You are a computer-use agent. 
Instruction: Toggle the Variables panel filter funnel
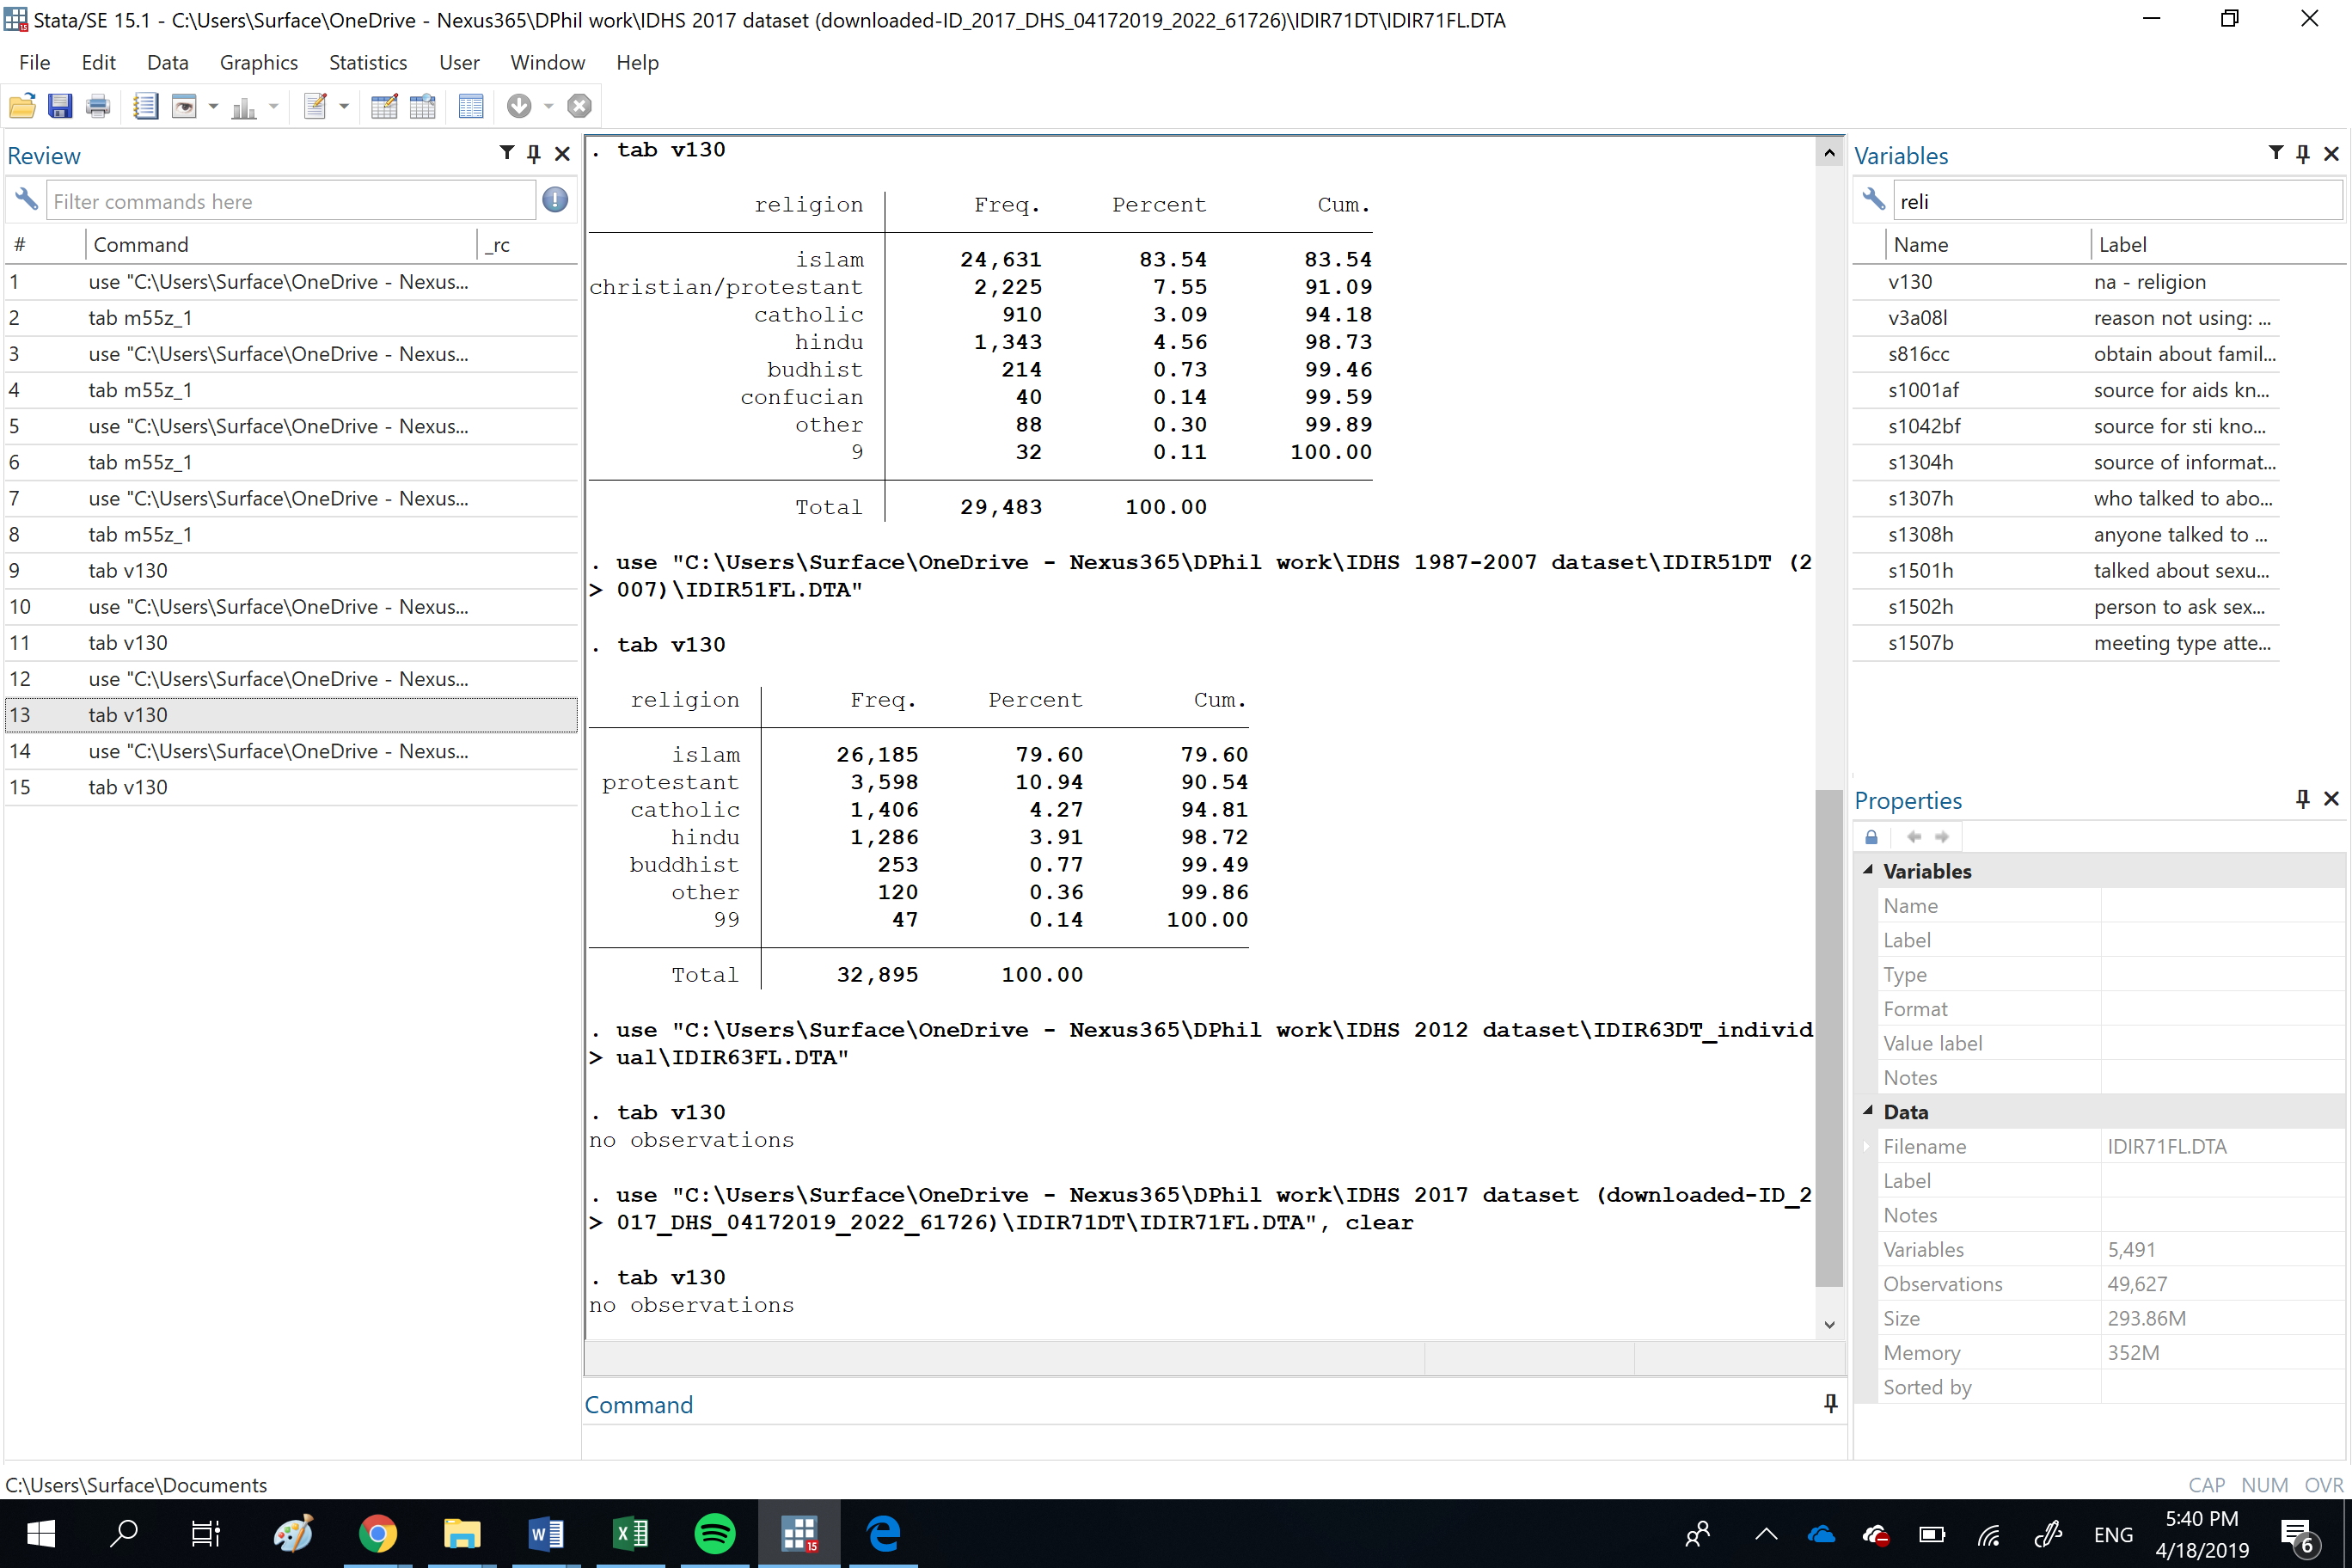click(2275, 153)
